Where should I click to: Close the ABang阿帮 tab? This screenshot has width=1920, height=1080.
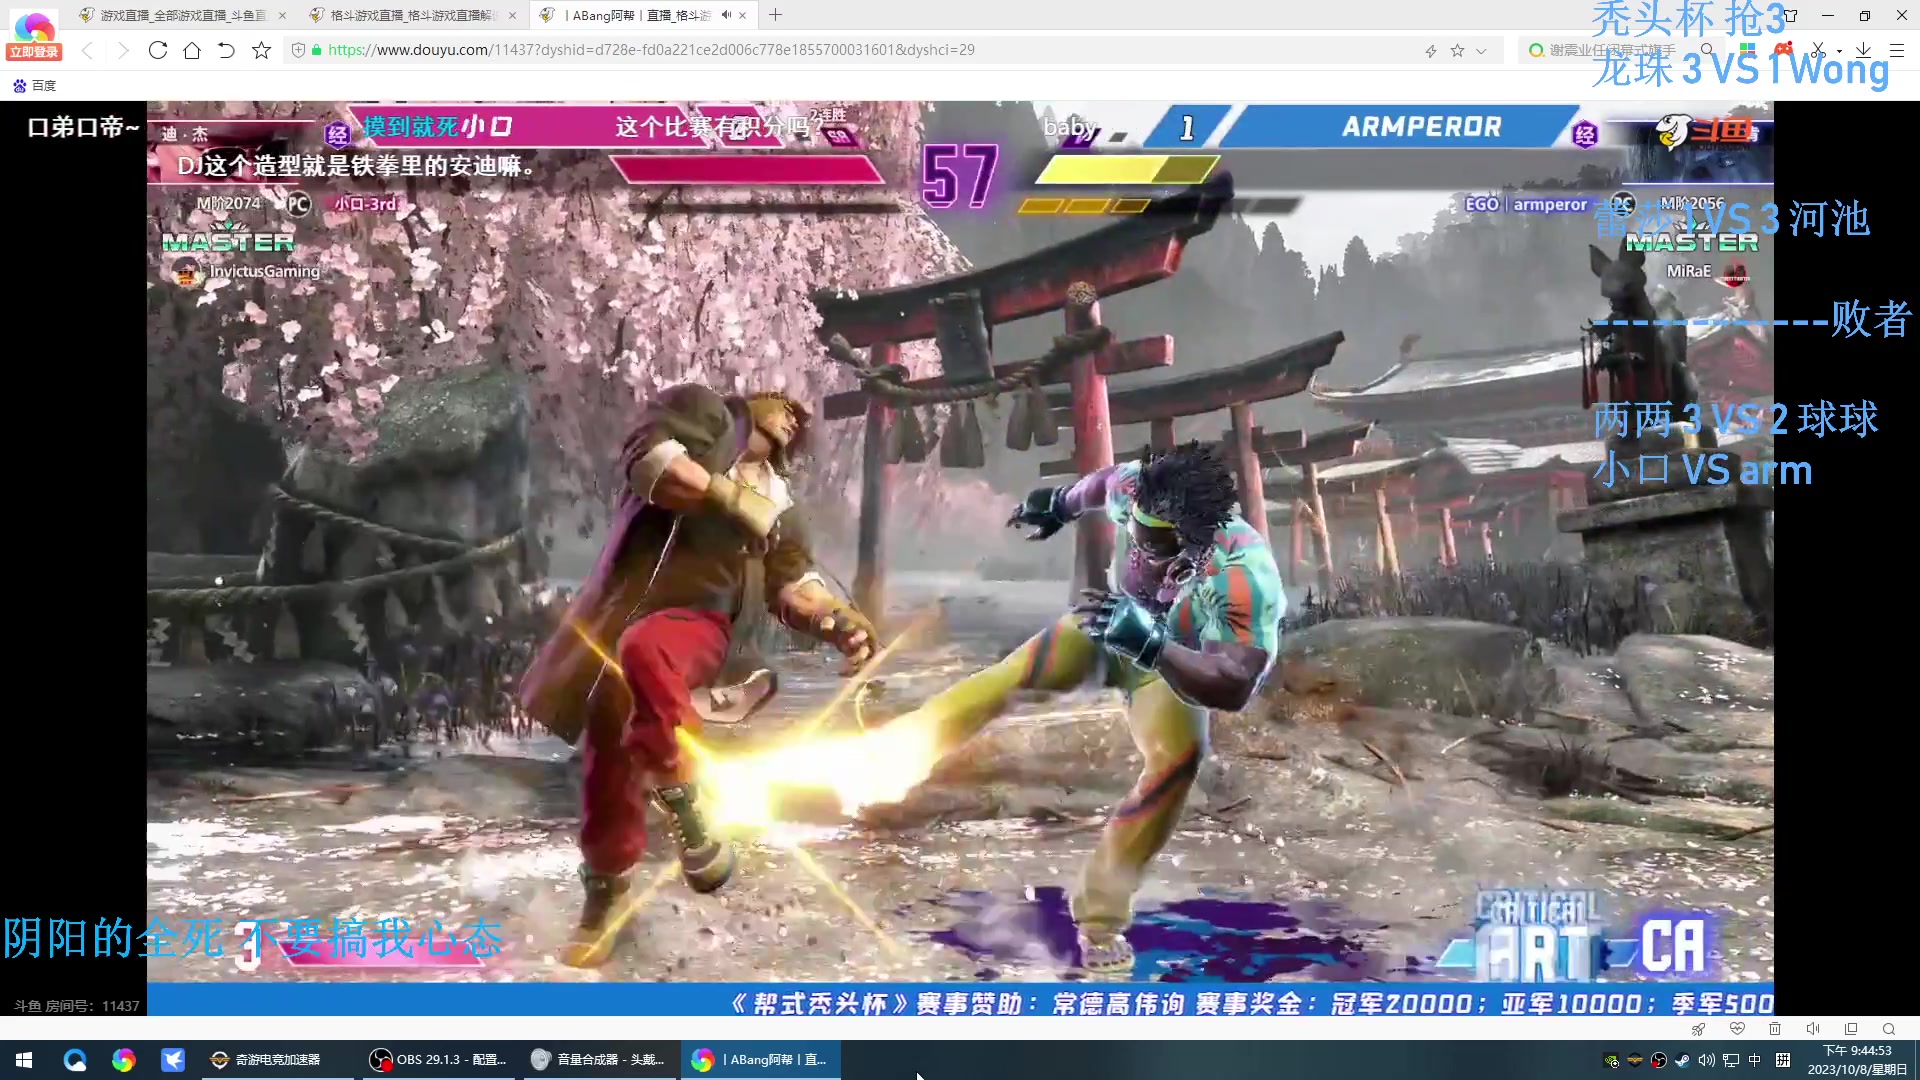pos(743,15)
